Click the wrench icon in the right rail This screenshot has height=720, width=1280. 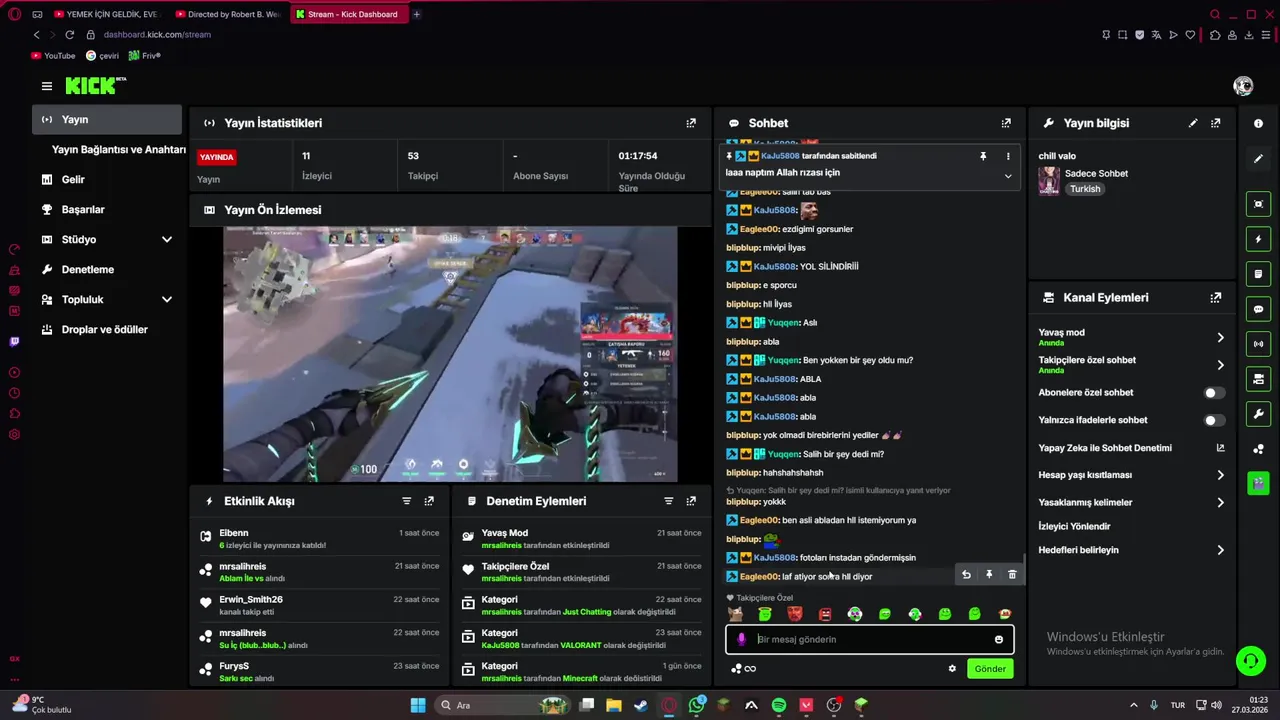tap(1258, 414)
